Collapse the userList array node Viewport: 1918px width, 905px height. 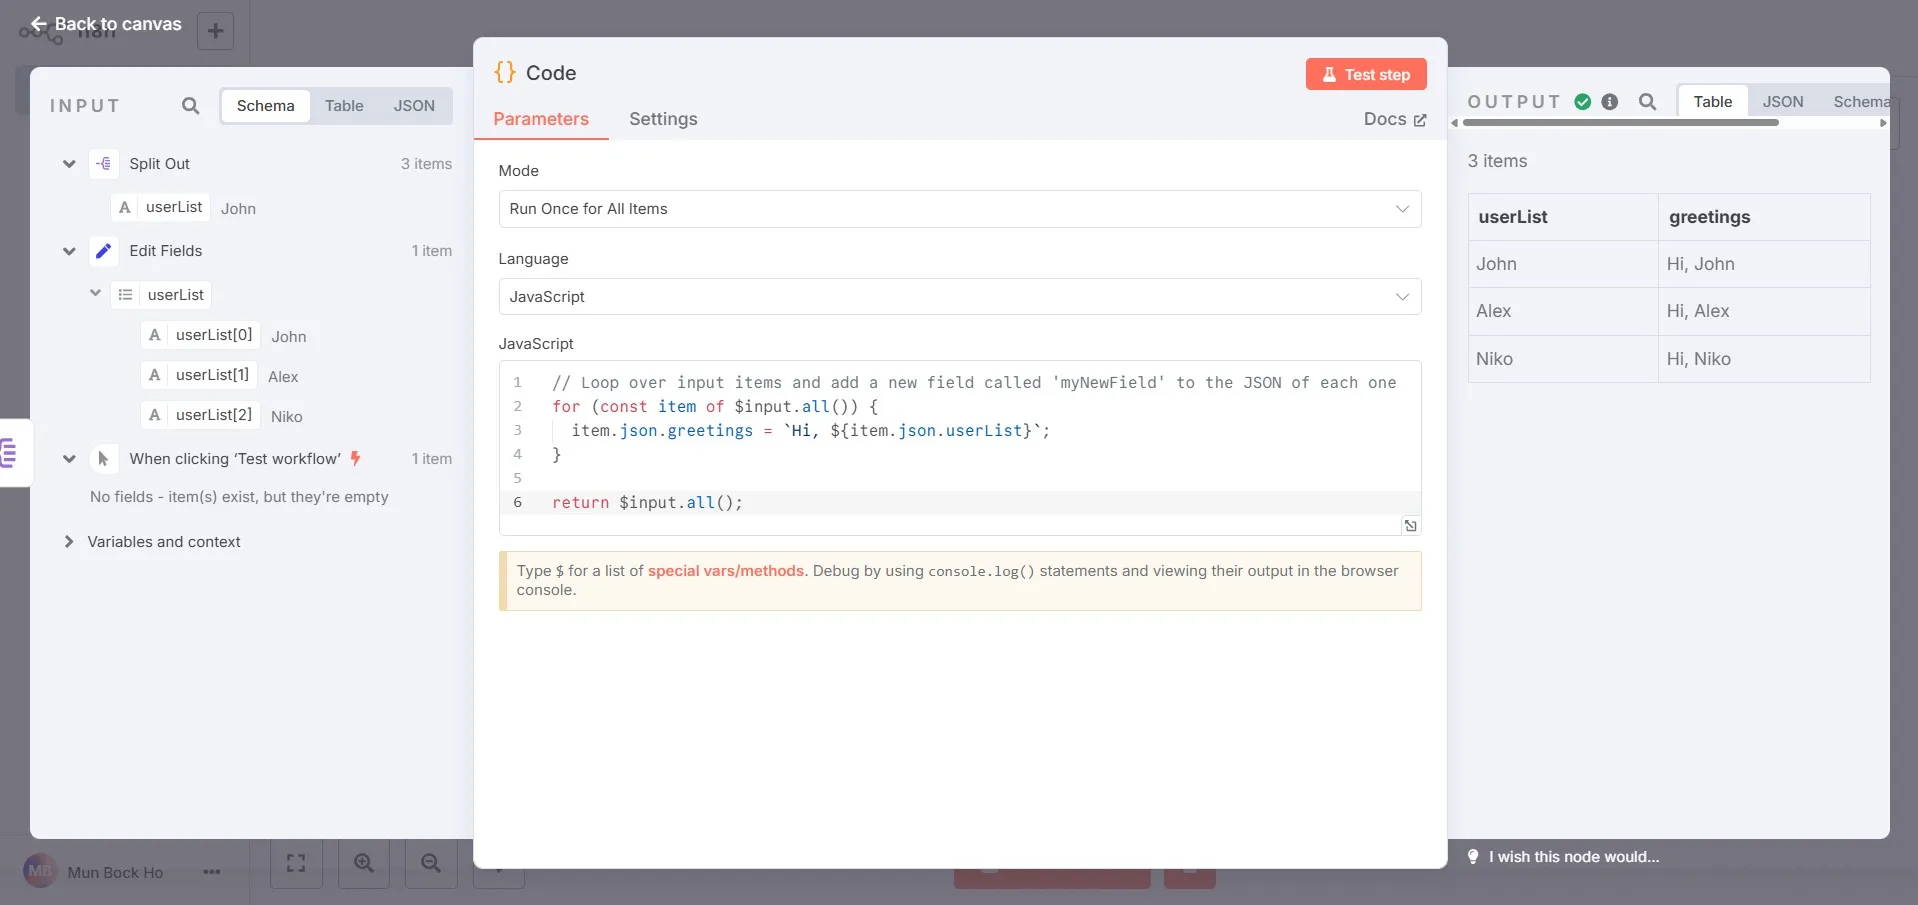95,293
